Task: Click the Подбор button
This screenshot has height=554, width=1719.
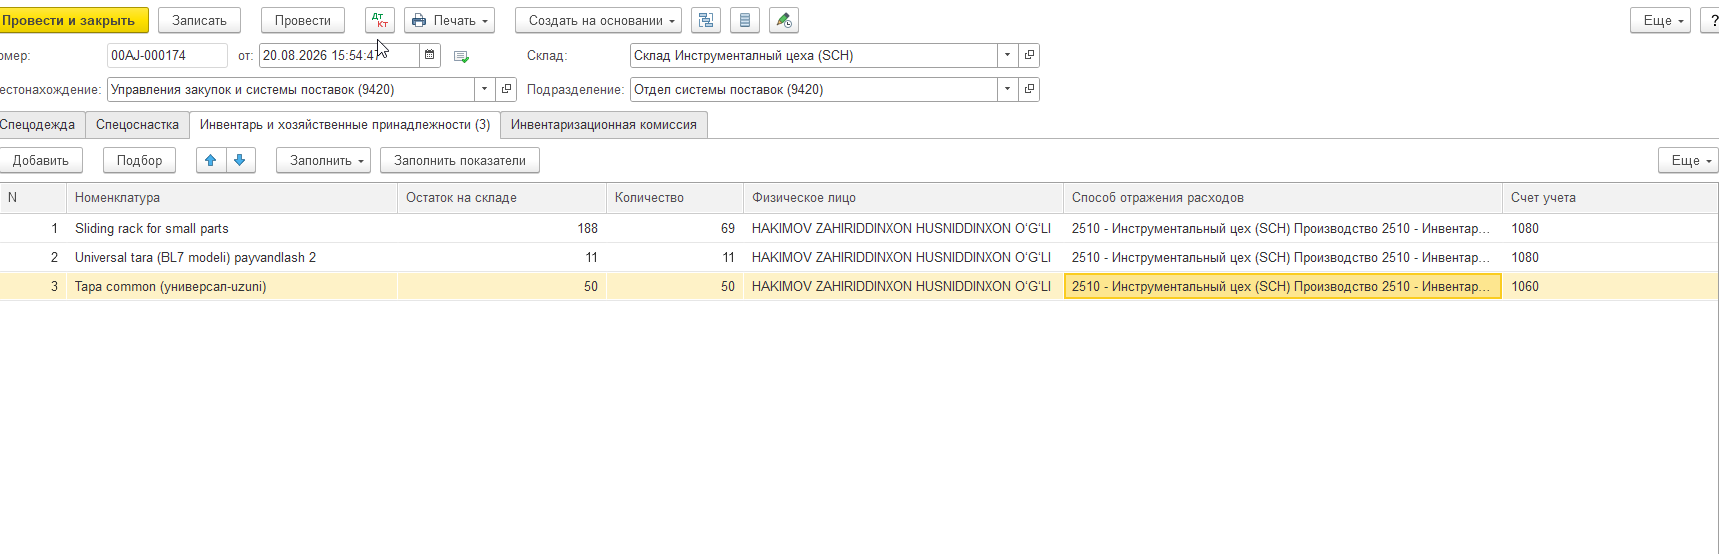Action: (x=140, y=160)
